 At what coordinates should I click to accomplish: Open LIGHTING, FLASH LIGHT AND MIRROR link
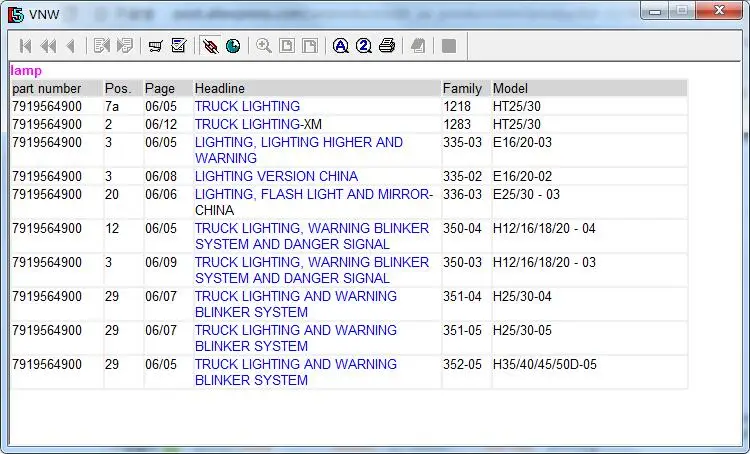click(313, 194)
